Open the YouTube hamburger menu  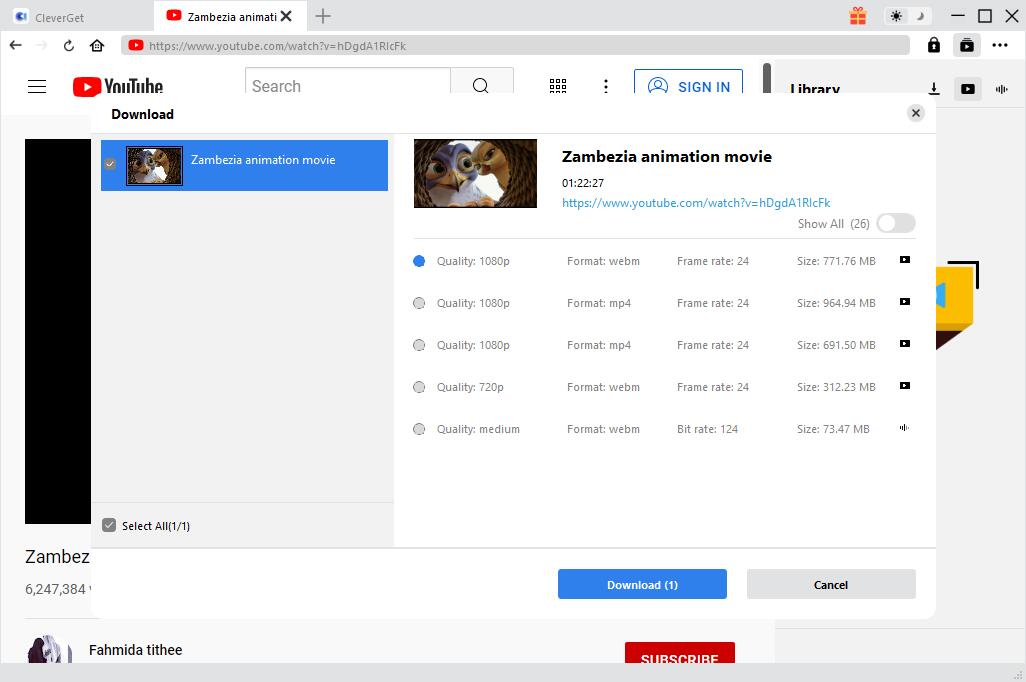tap(36, 86)
